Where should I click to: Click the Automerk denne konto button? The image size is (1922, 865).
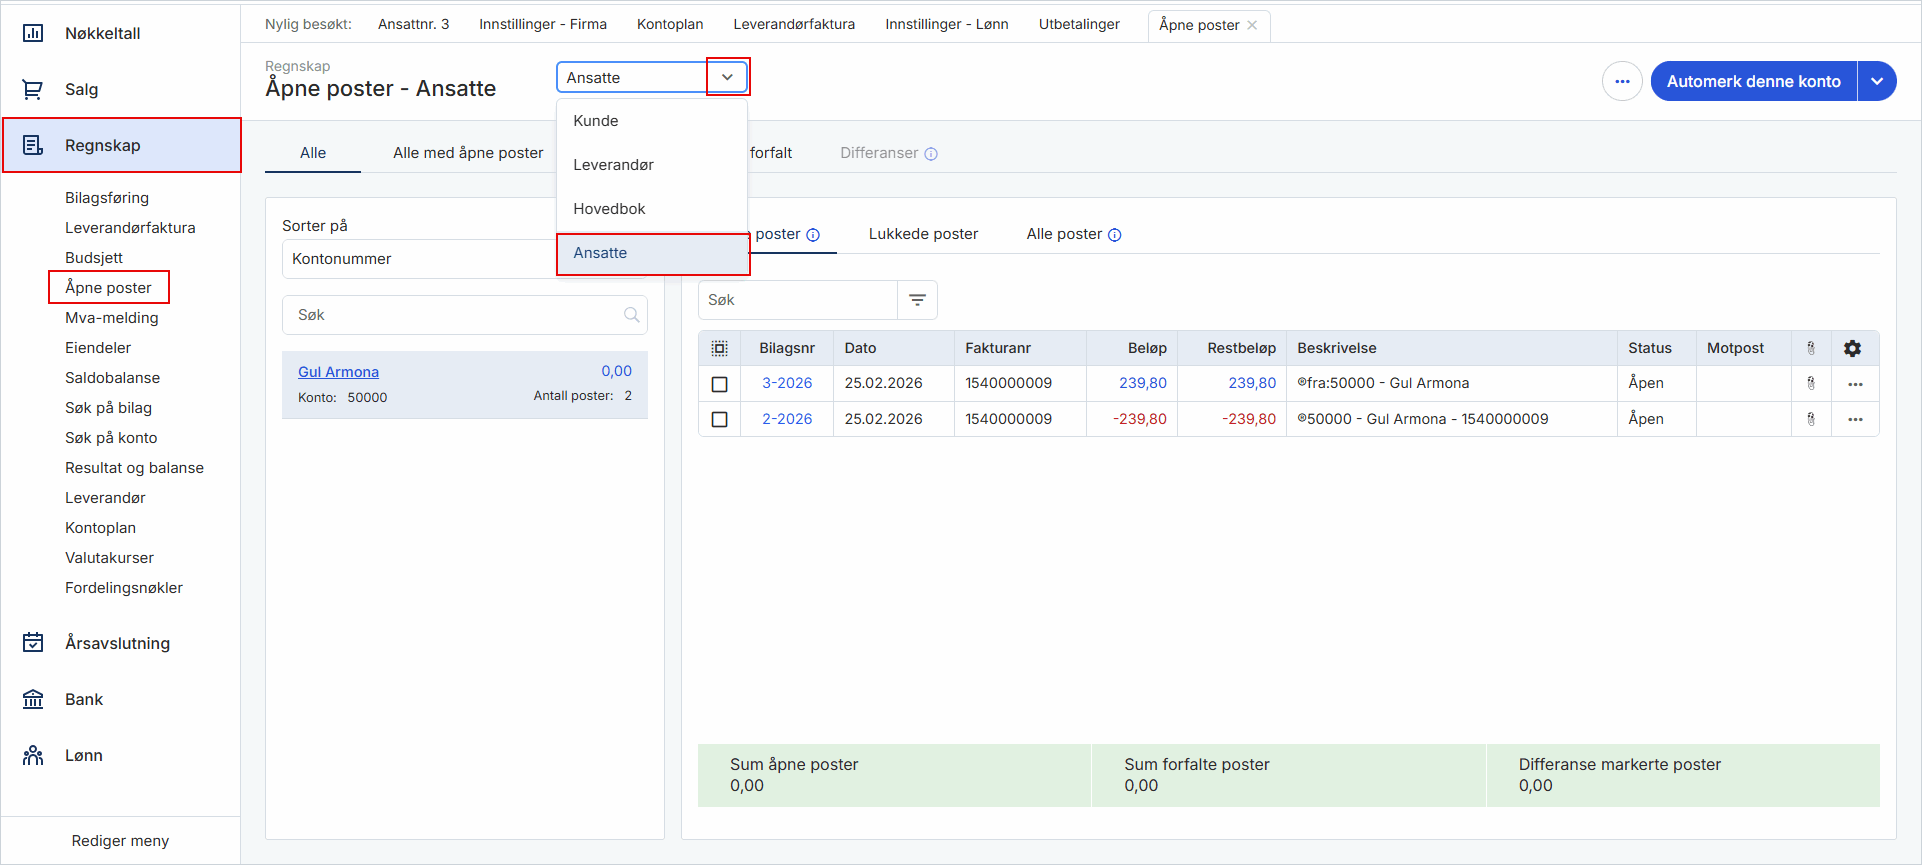pos(1753,81)
